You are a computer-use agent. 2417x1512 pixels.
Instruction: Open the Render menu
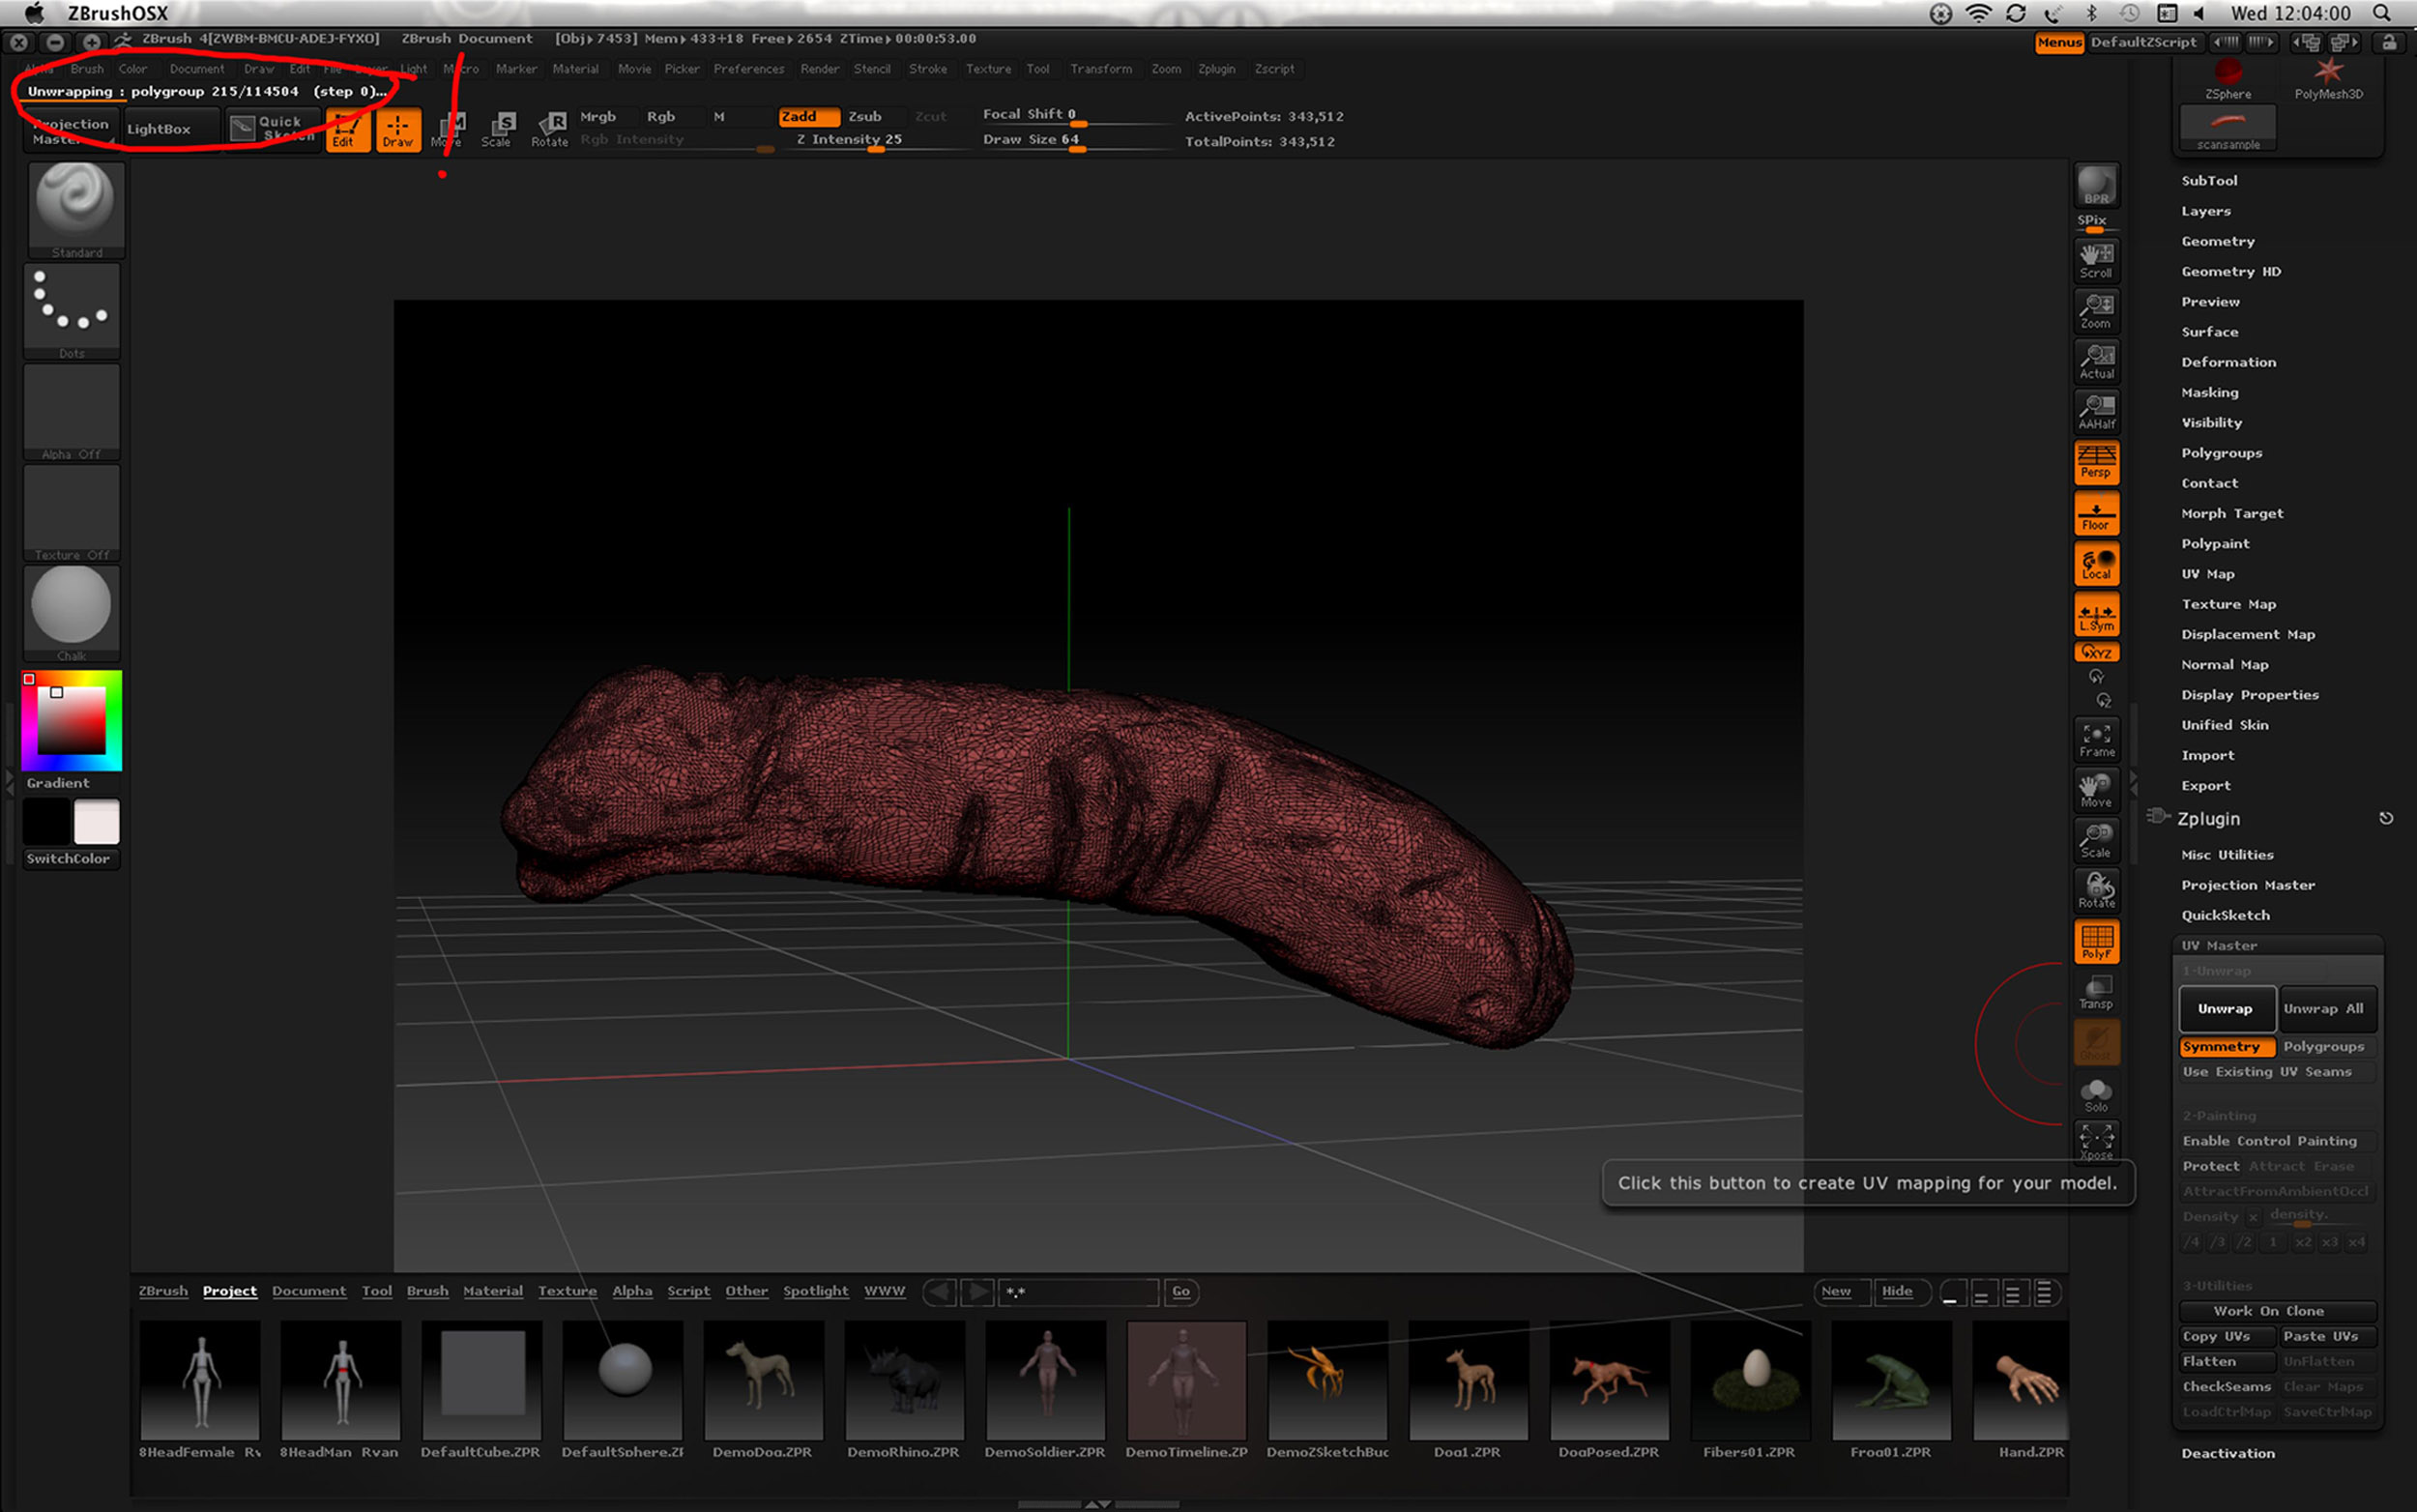(819, 69)
